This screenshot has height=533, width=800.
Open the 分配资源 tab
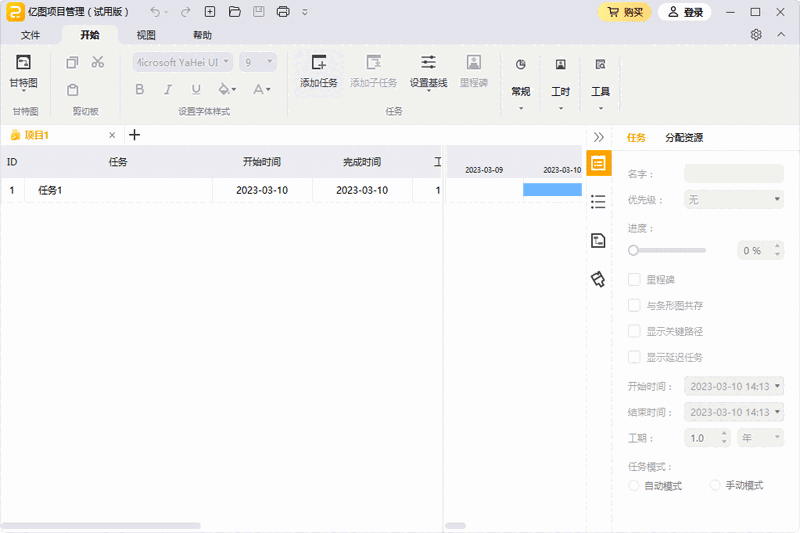684,137
